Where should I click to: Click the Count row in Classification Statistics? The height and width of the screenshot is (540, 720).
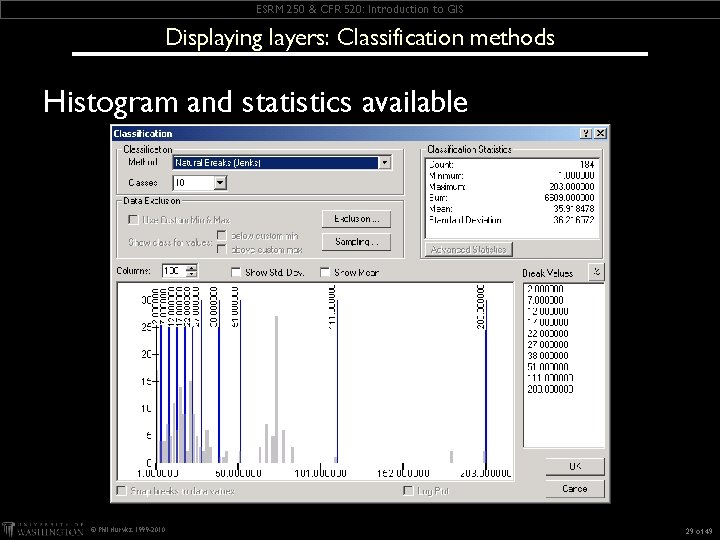click(x=512, y=164)
